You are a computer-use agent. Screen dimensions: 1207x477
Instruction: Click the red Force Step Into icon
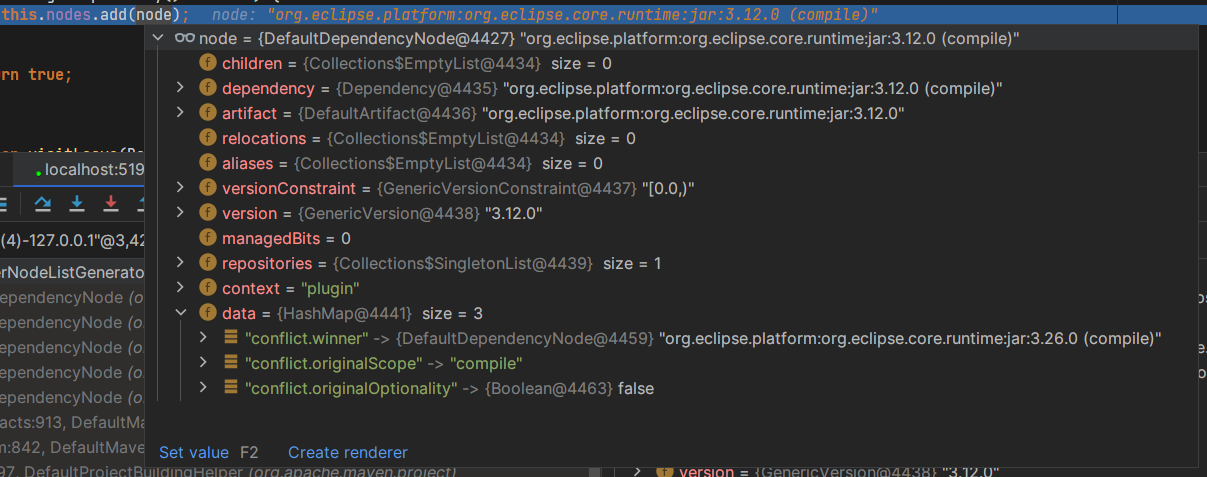(111, 204)
